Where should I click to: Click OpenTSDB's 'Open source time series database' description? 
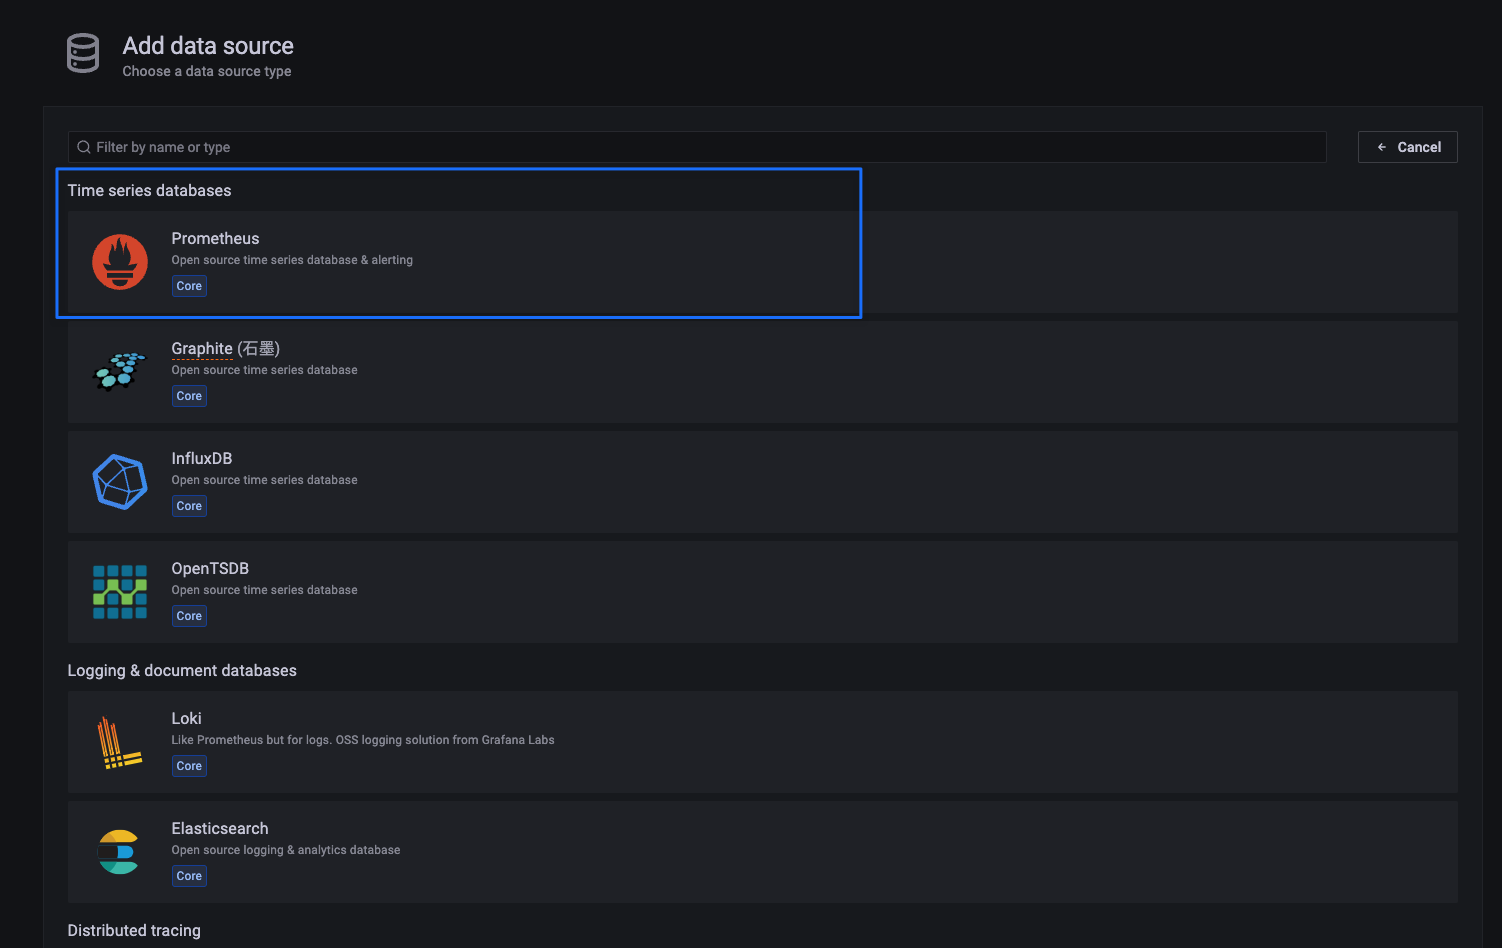pos(264,590)
